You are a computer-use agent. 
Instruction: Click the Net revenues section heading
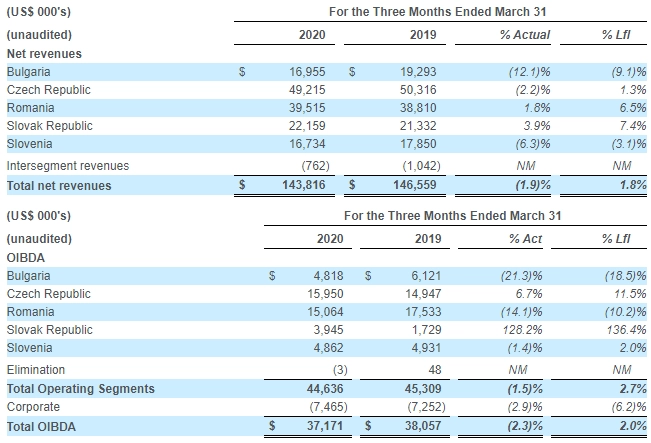click(44, 53)
